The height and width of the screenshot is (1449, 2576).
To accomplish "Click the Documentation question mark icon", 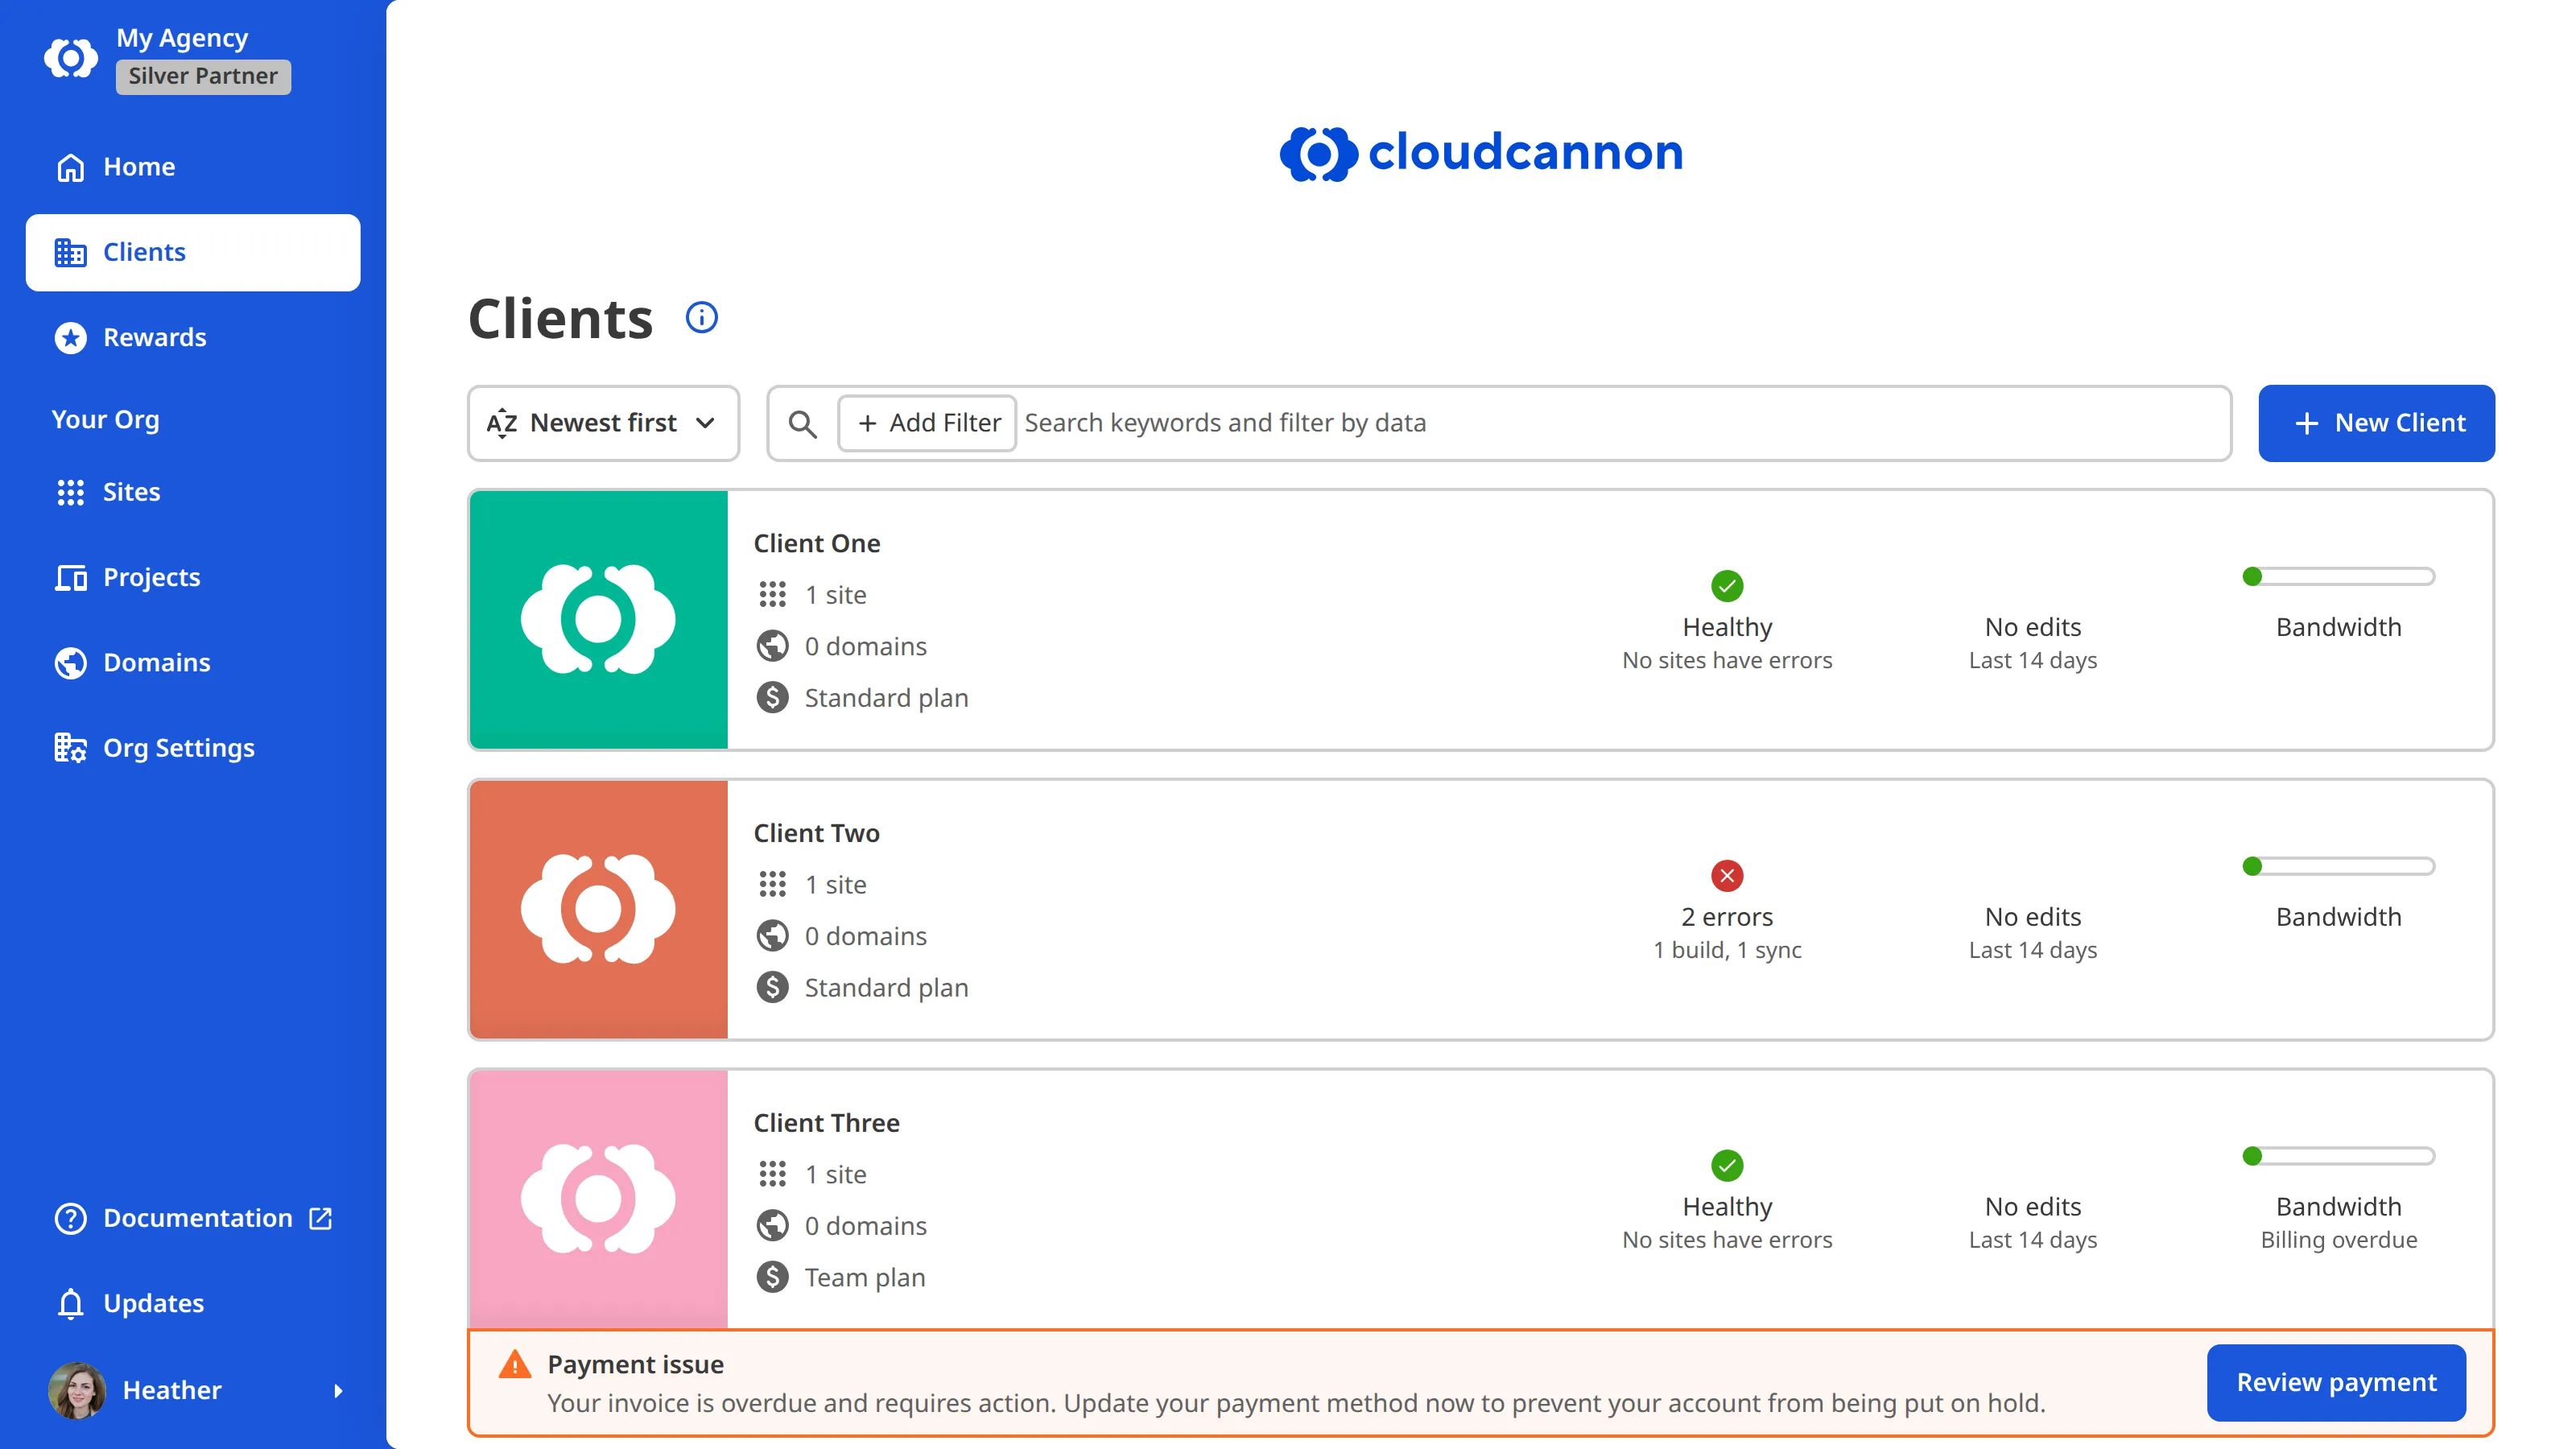I will [70, 1218].
